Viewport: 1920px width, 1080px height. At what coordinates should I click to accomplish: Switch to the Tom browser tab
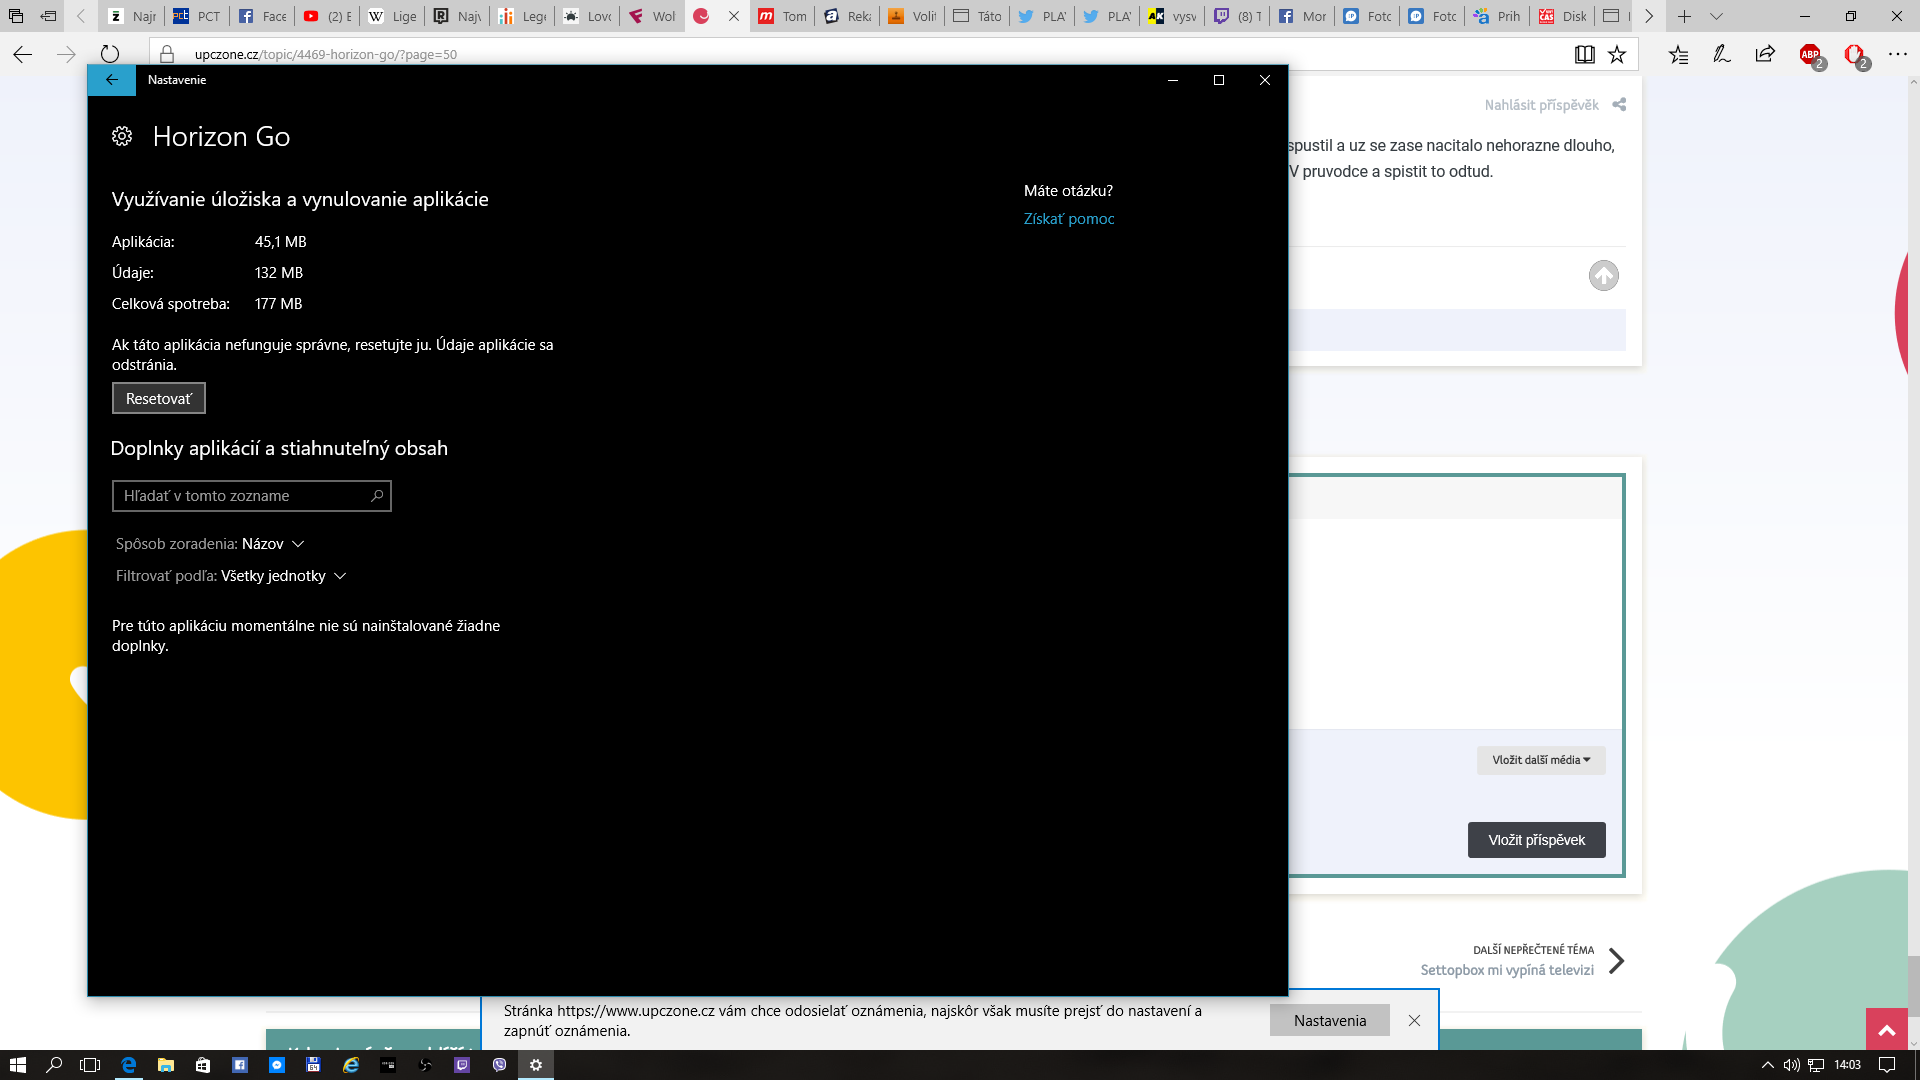click(782, 16)
